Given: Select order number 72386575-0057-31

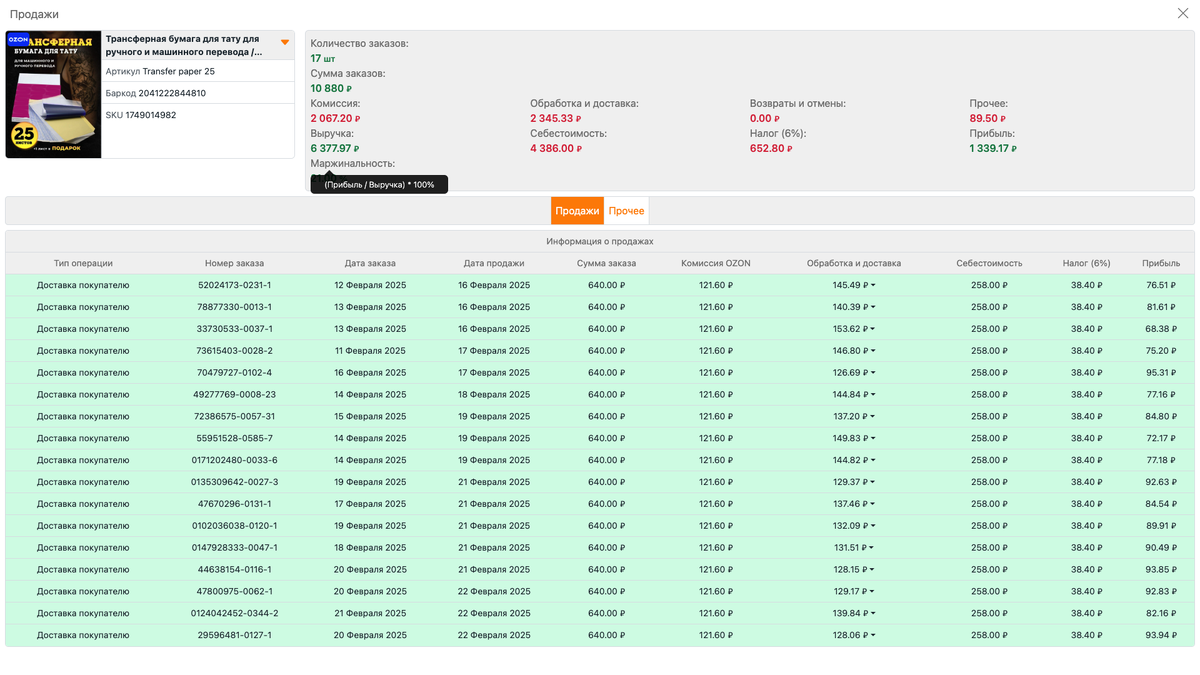Looking at the screenshot, I should 235,416.
